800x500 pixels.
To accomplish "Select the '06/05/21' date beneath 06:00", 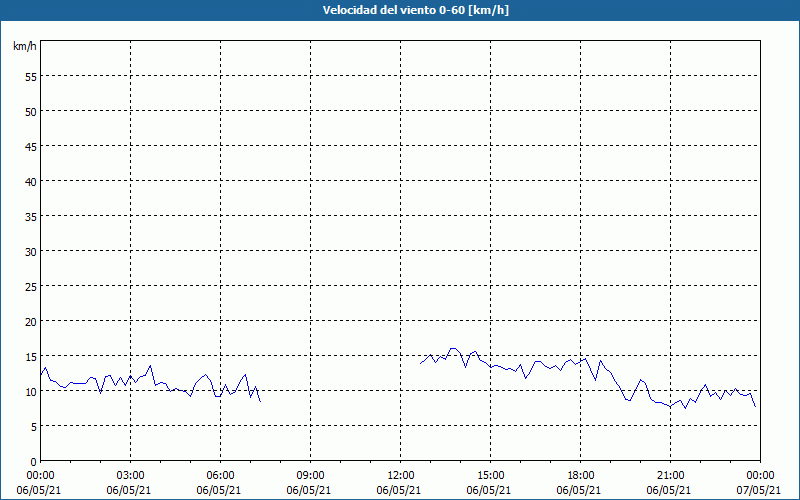I will 219,490.
